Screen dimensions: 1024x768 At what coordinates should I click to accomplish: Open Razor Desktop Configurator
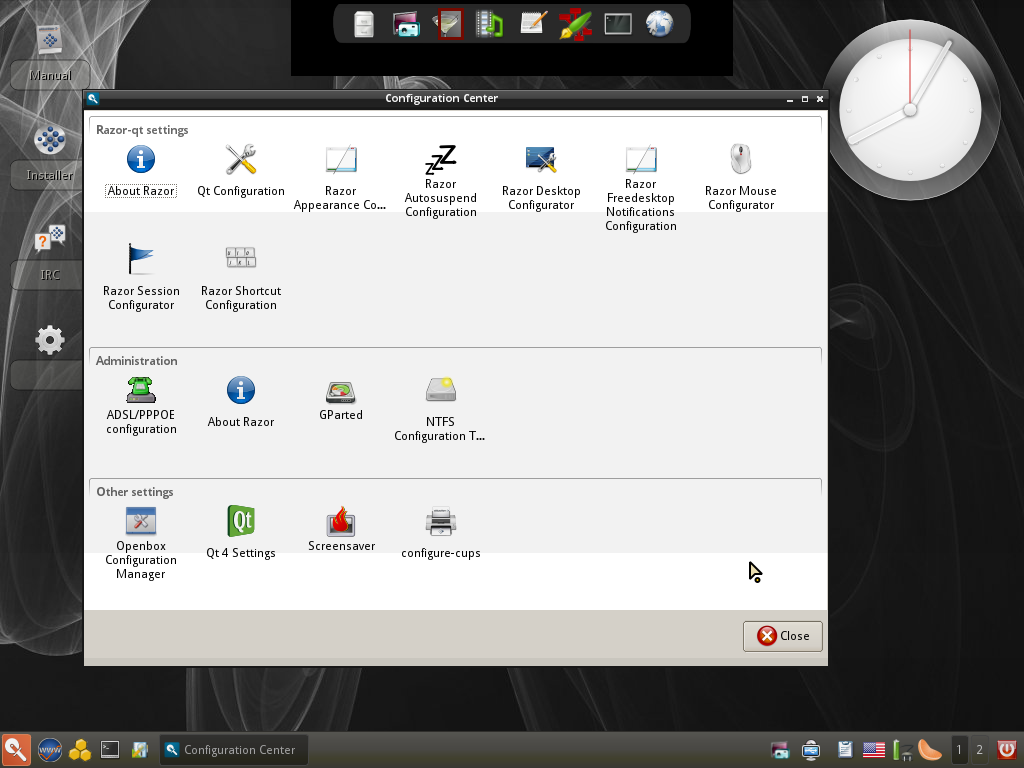coord(541,178)
